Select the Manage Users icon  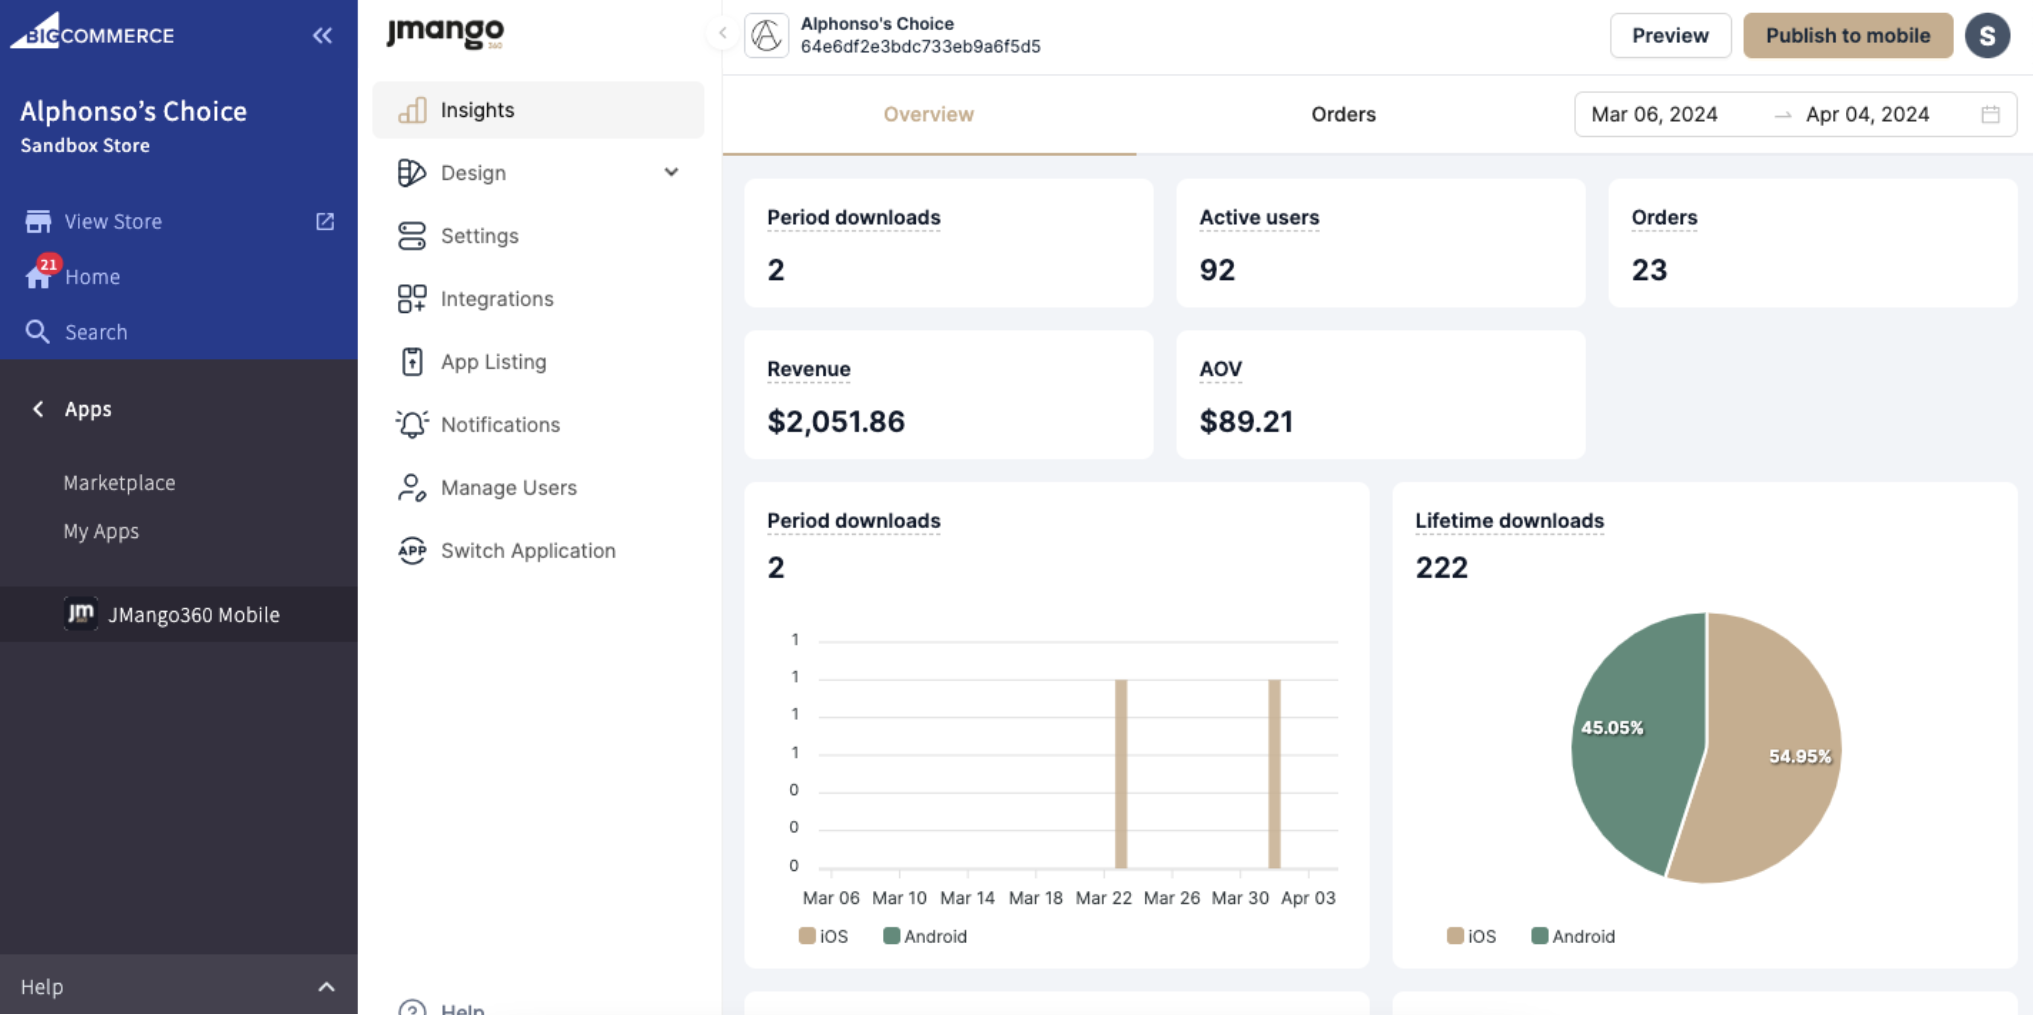[412, 488]
